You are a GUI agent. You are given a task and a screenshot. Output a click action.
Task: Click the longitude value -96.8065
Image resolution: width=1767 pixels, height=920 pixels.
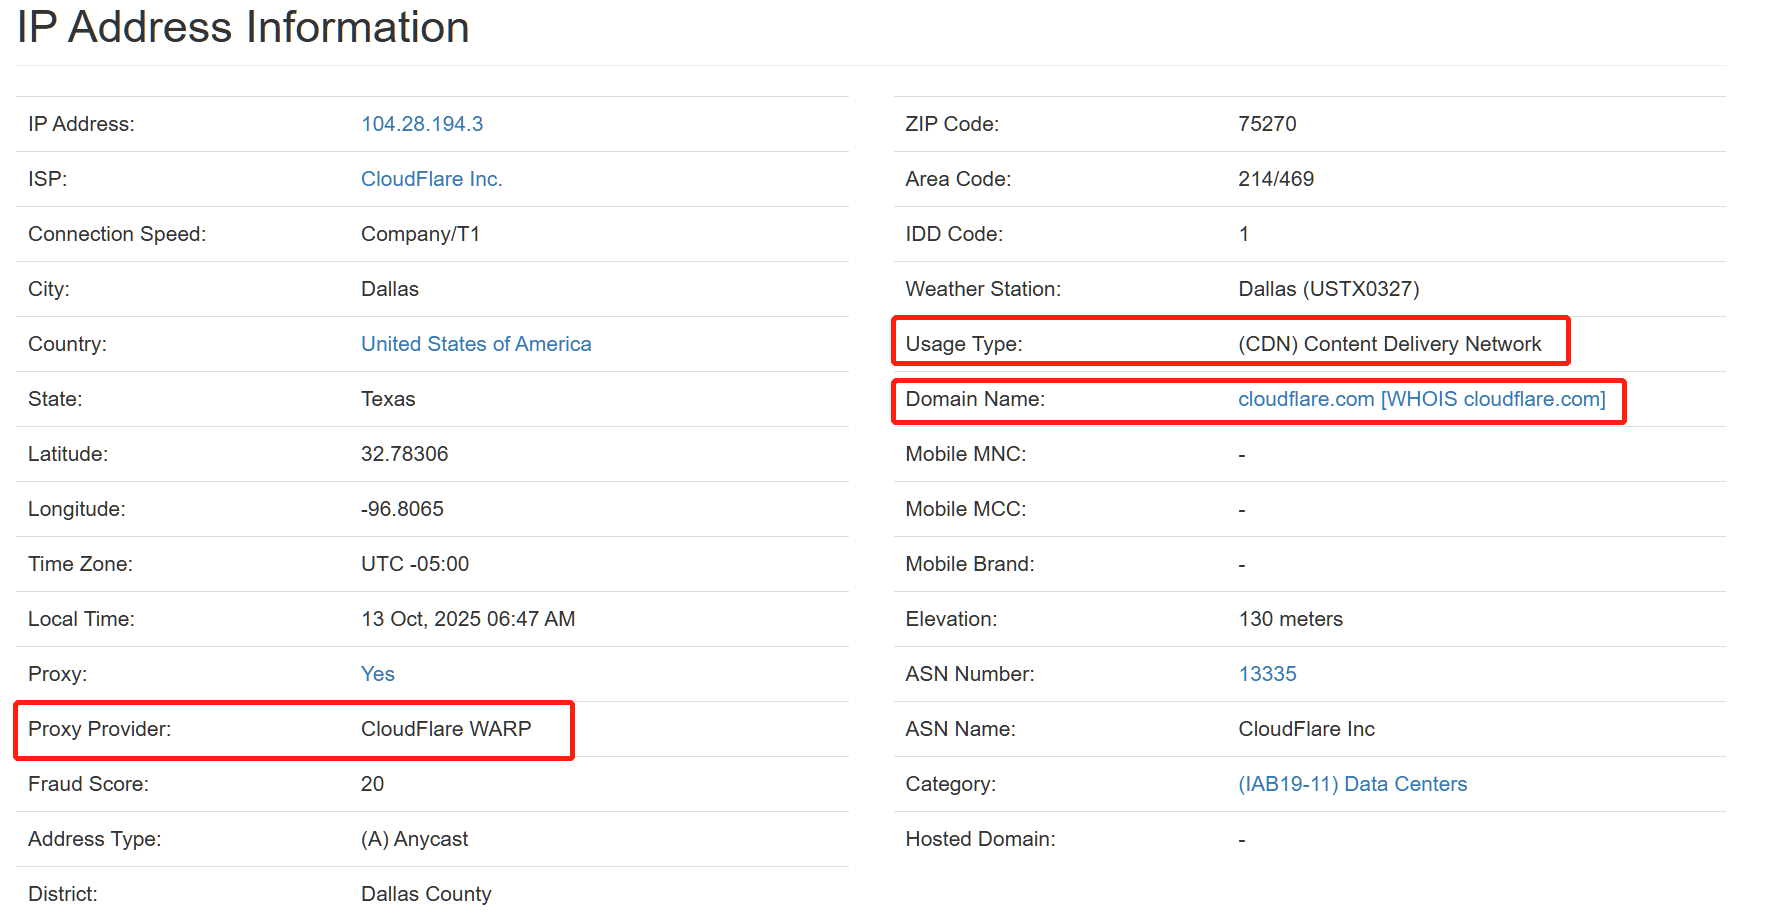[402, 509]
